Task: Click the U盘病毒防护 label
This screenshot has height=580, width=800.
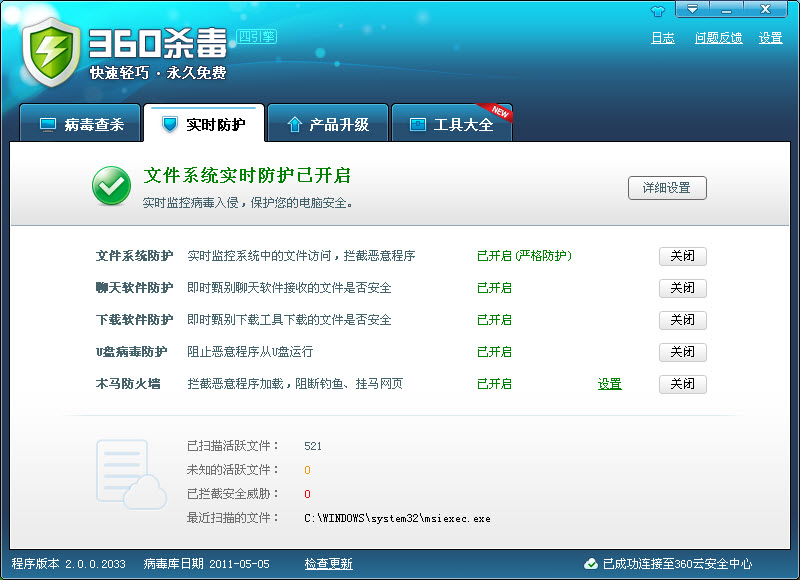Action: 132,351
